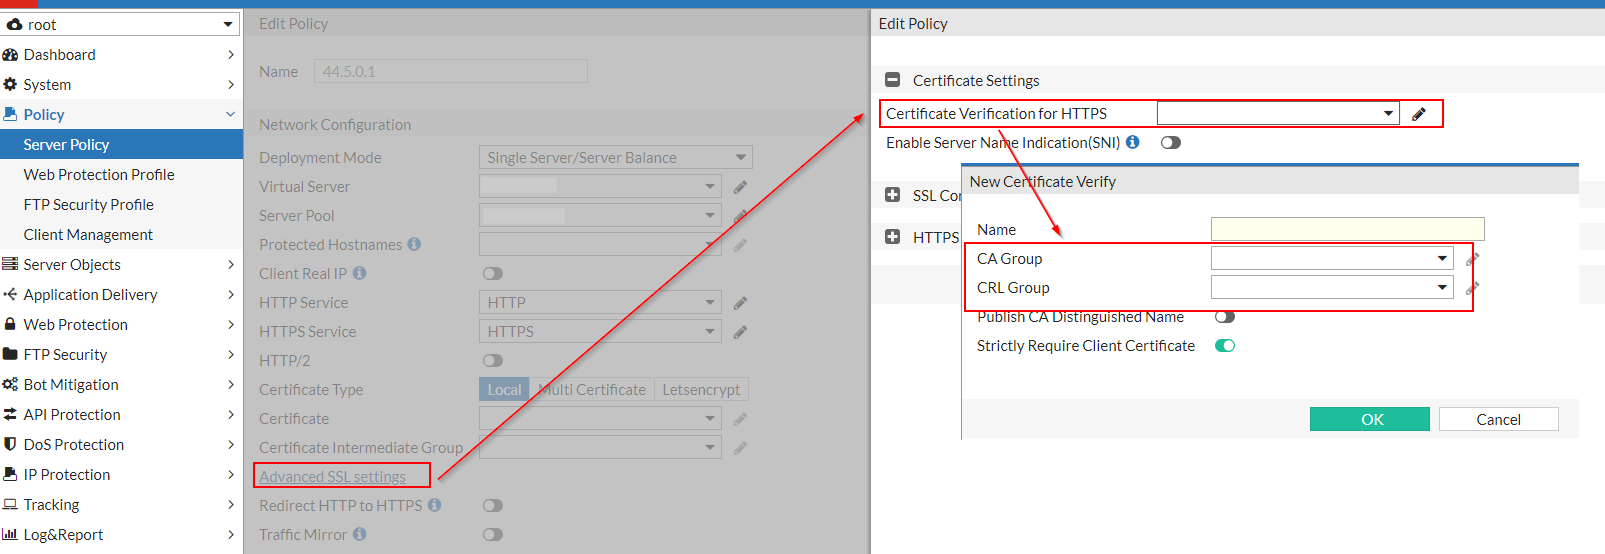Click the info icon beside Enable SNI
Viewport: 1605px width, 554px height.
[1132, 142]
